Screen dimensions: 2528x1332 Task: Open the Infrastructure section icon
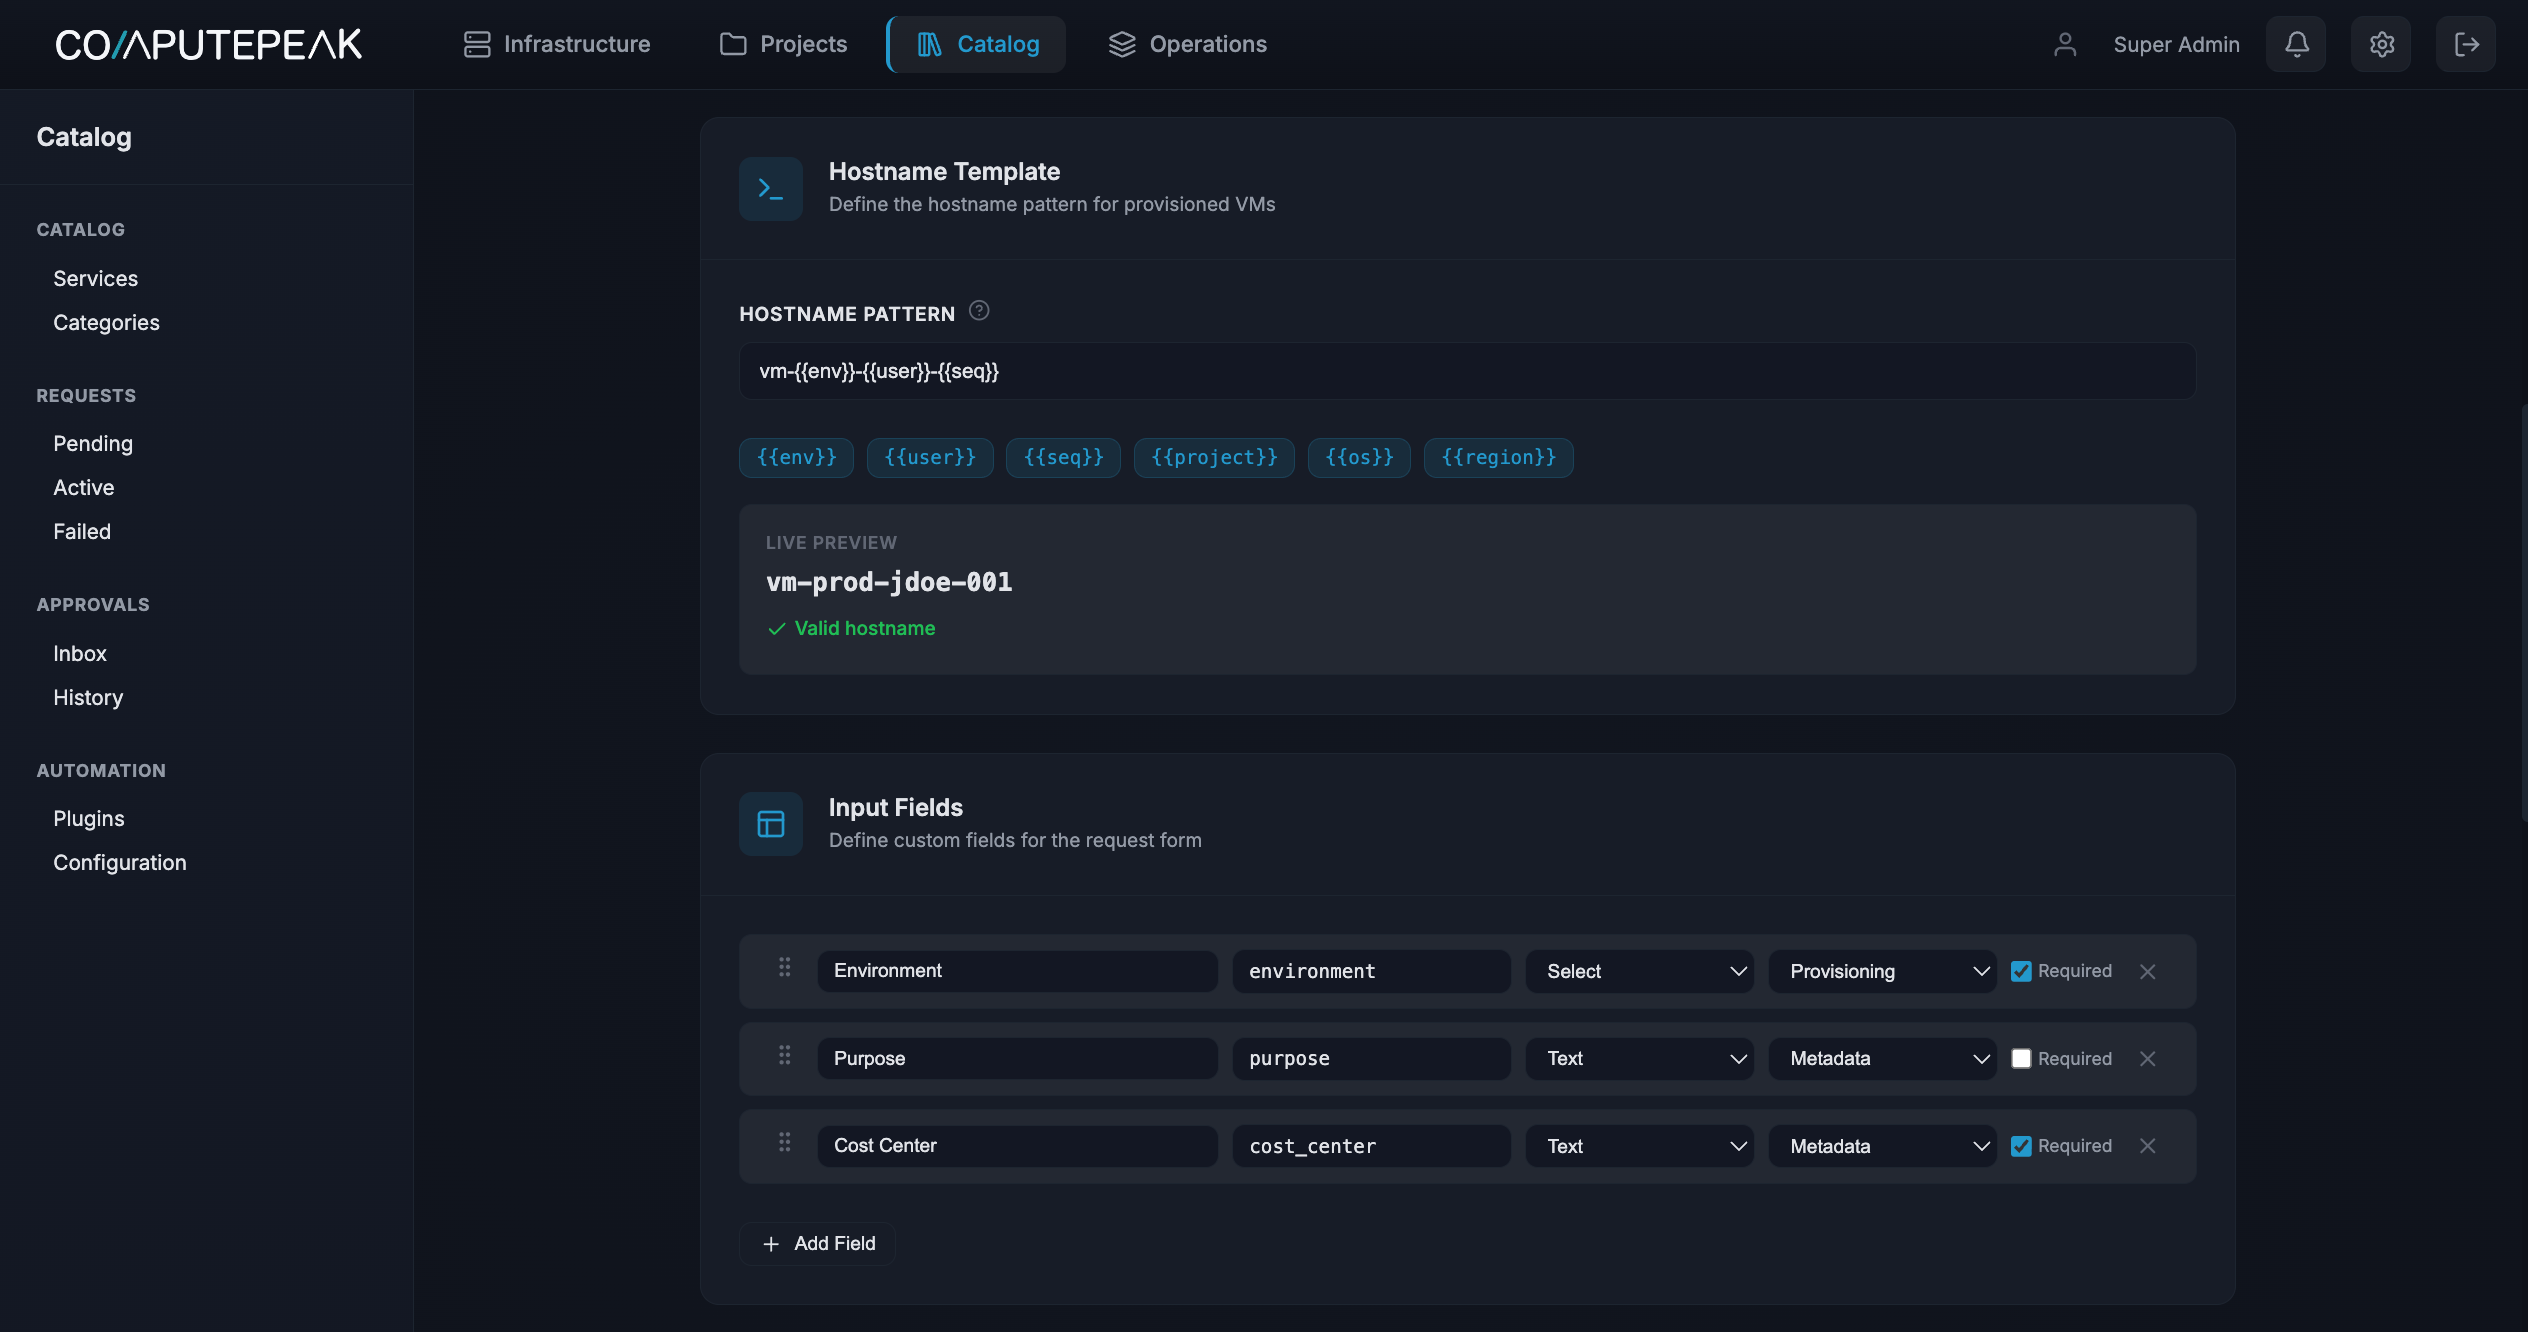point(477,44)
